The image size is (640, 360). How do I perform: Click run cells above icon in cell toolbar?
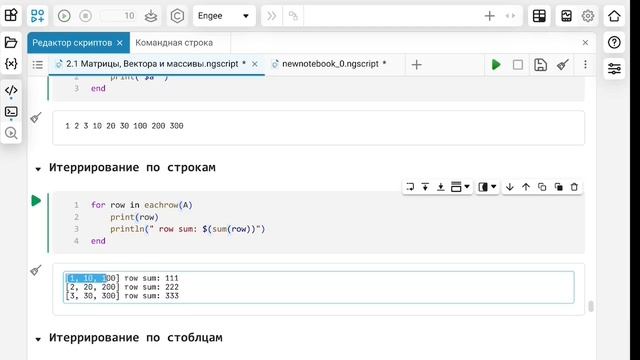(425, 187)
